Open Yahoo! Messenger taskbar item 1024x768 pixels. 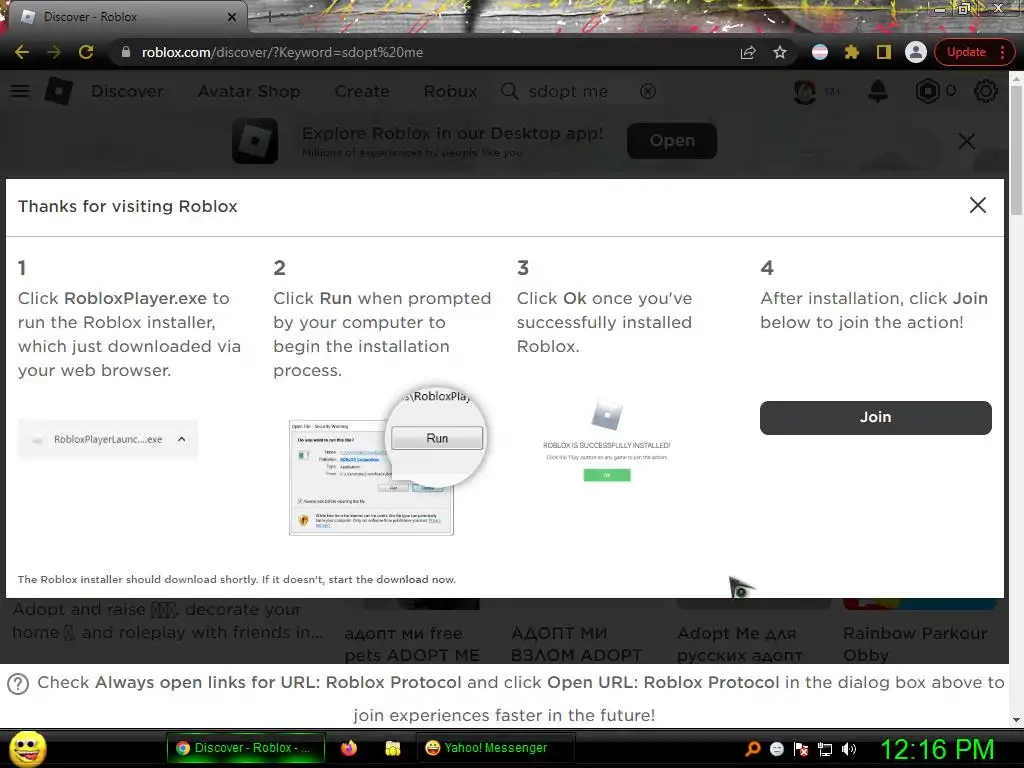tap(495, 748)
